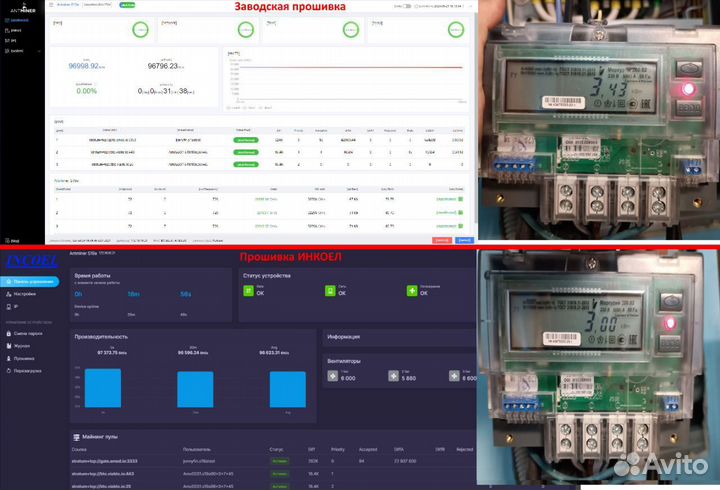The width and height of the screenshot is (720, 490).
Task: Click the Antminer logo in factory firmware
Action: coord(22,8)
